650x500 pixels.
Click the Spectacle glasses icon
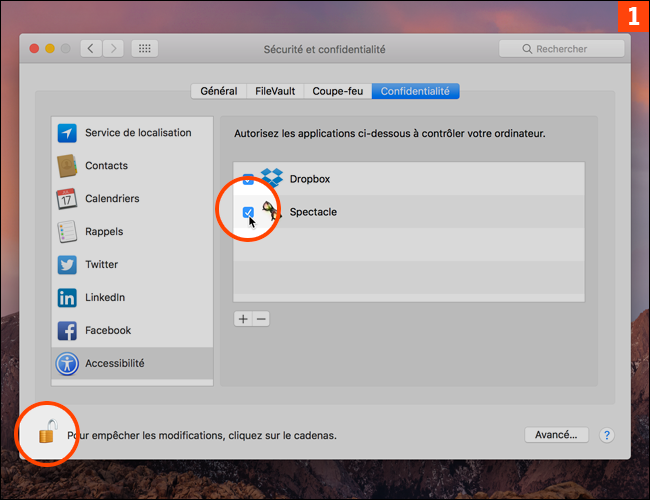pyautogui.click(x=272, y=211)
